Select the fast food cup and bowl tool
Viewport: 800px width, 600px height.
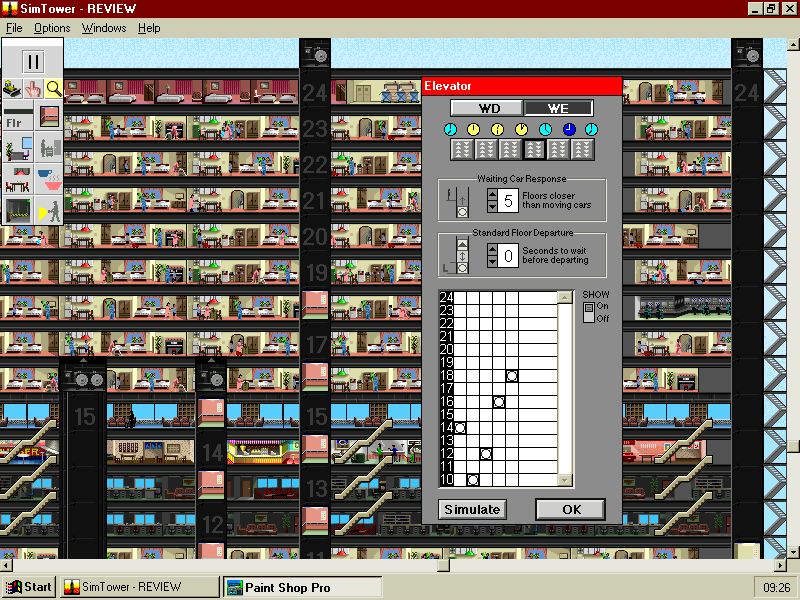tap(49, 180)
